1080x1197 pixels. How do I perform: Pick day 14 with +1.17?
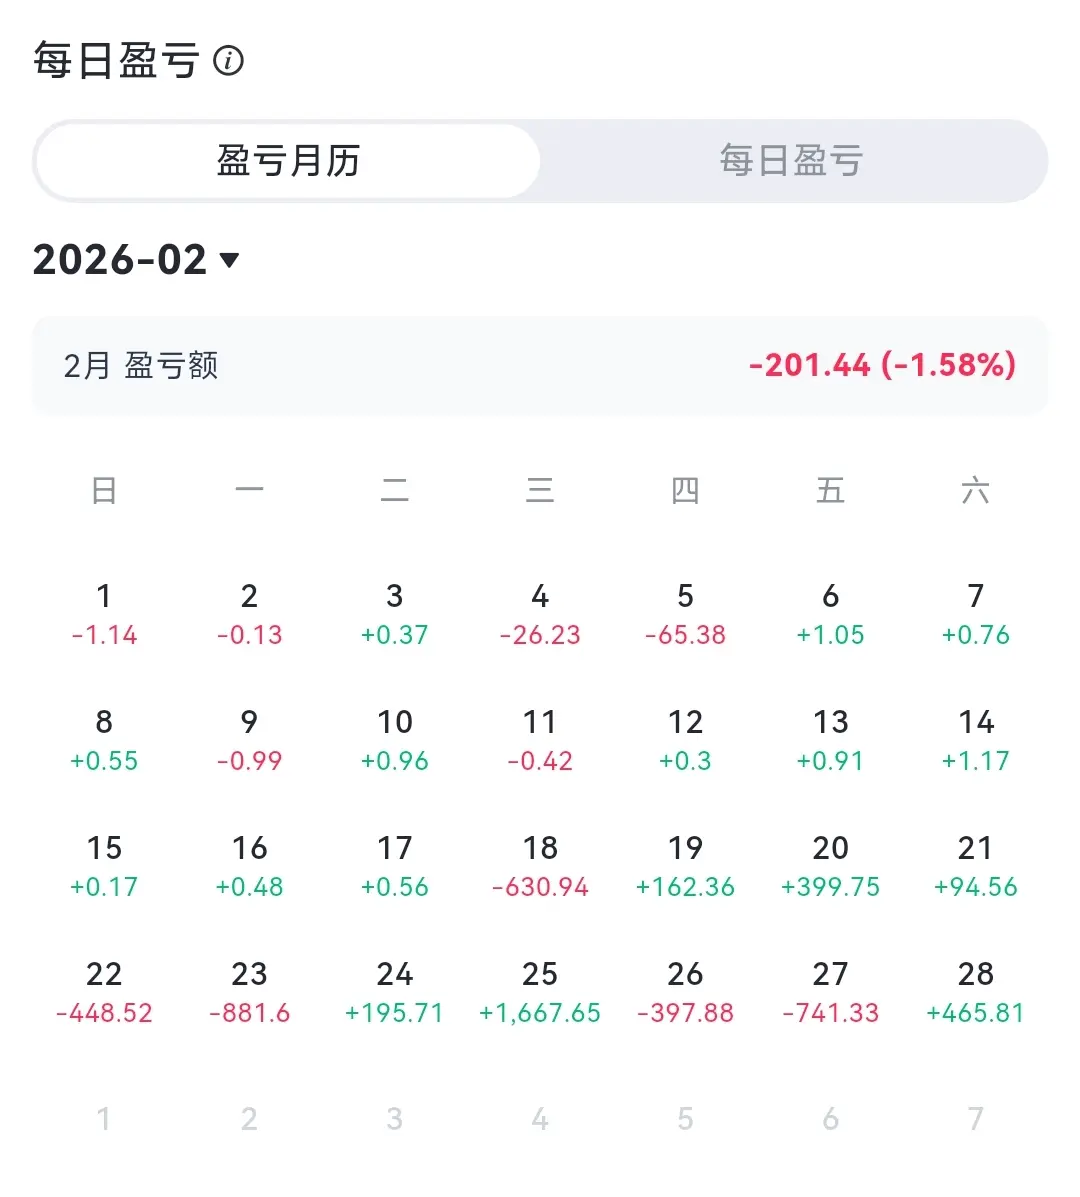(975, 740)
